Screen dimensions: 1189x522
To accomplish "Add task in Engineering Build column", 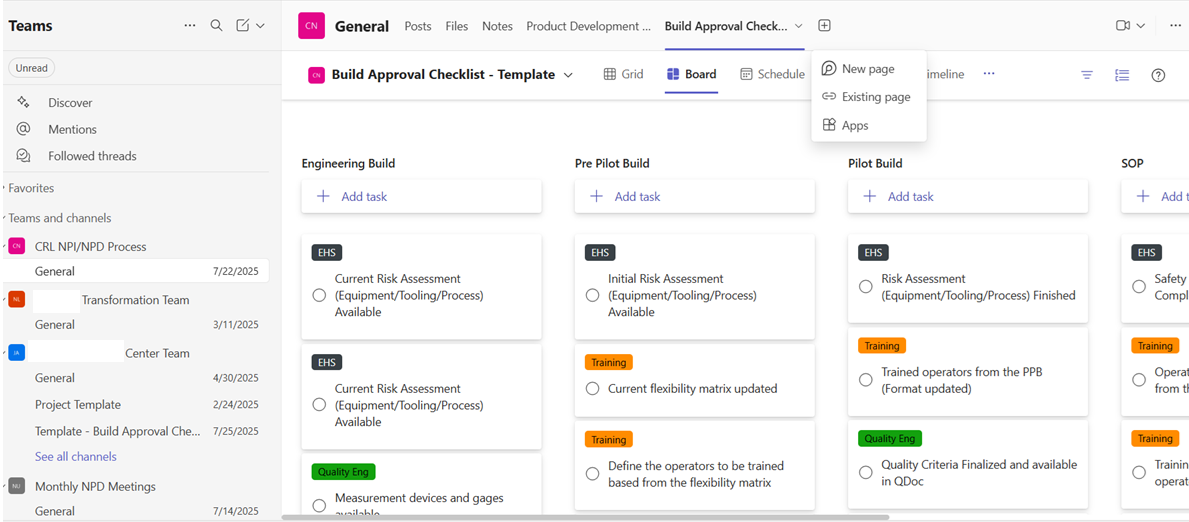I will 422,197.
